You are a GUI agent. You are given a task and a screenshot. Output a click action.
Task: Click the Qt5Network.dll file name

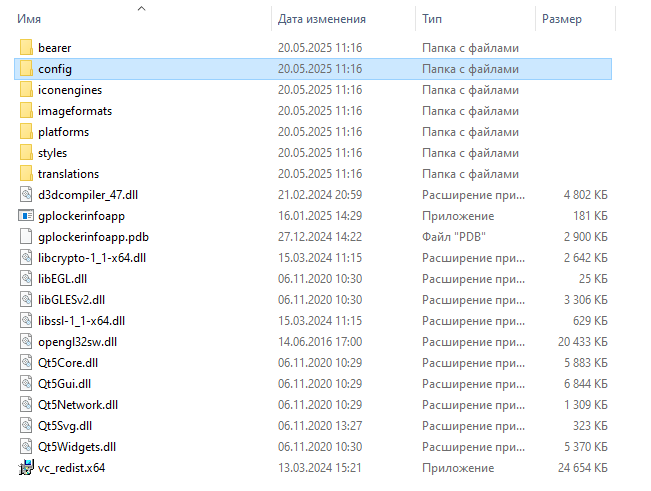78,405
